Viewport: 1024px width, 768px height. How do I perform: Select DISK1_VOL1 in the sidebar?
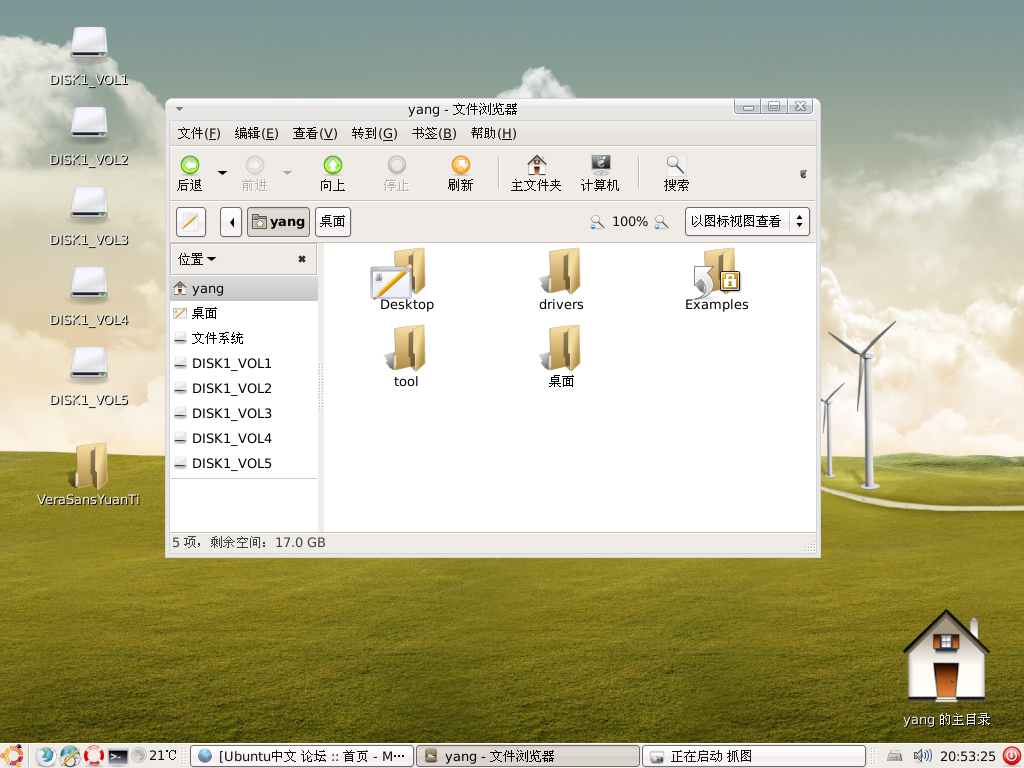point(244,363)
